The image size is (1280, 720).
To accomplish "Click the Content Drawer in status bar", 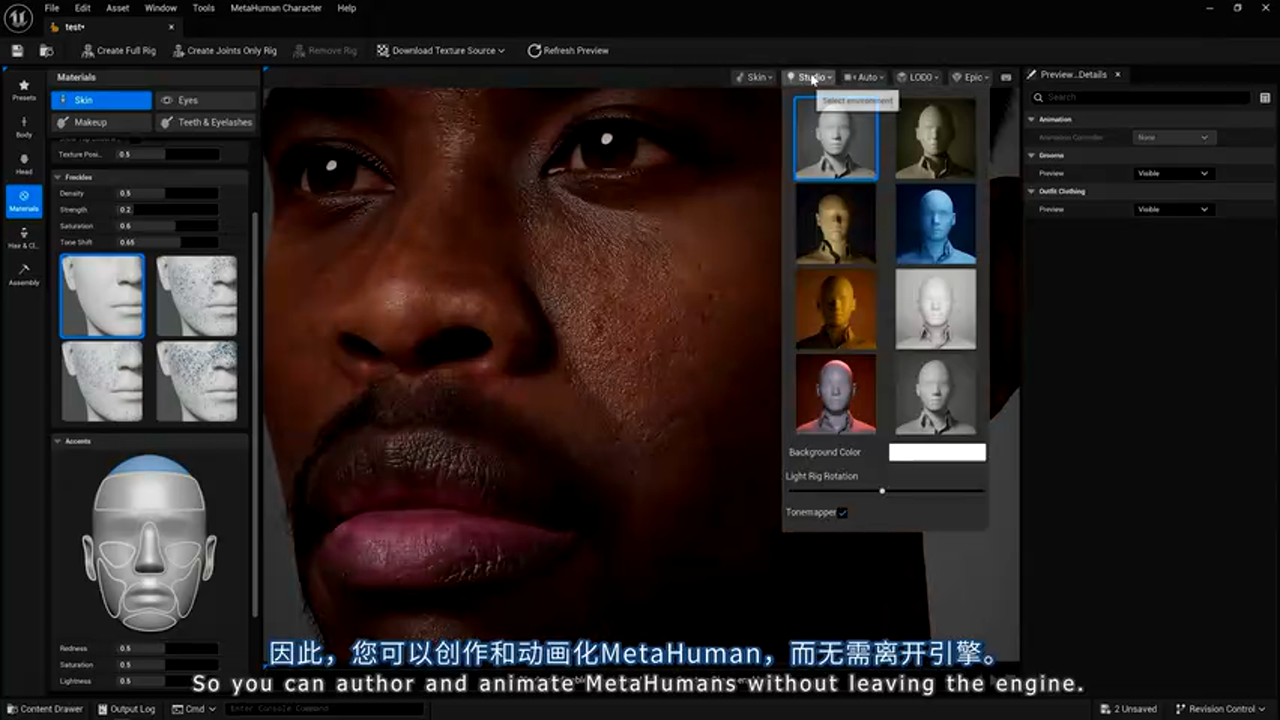I will pyautogui.click(x=45, y=708).
